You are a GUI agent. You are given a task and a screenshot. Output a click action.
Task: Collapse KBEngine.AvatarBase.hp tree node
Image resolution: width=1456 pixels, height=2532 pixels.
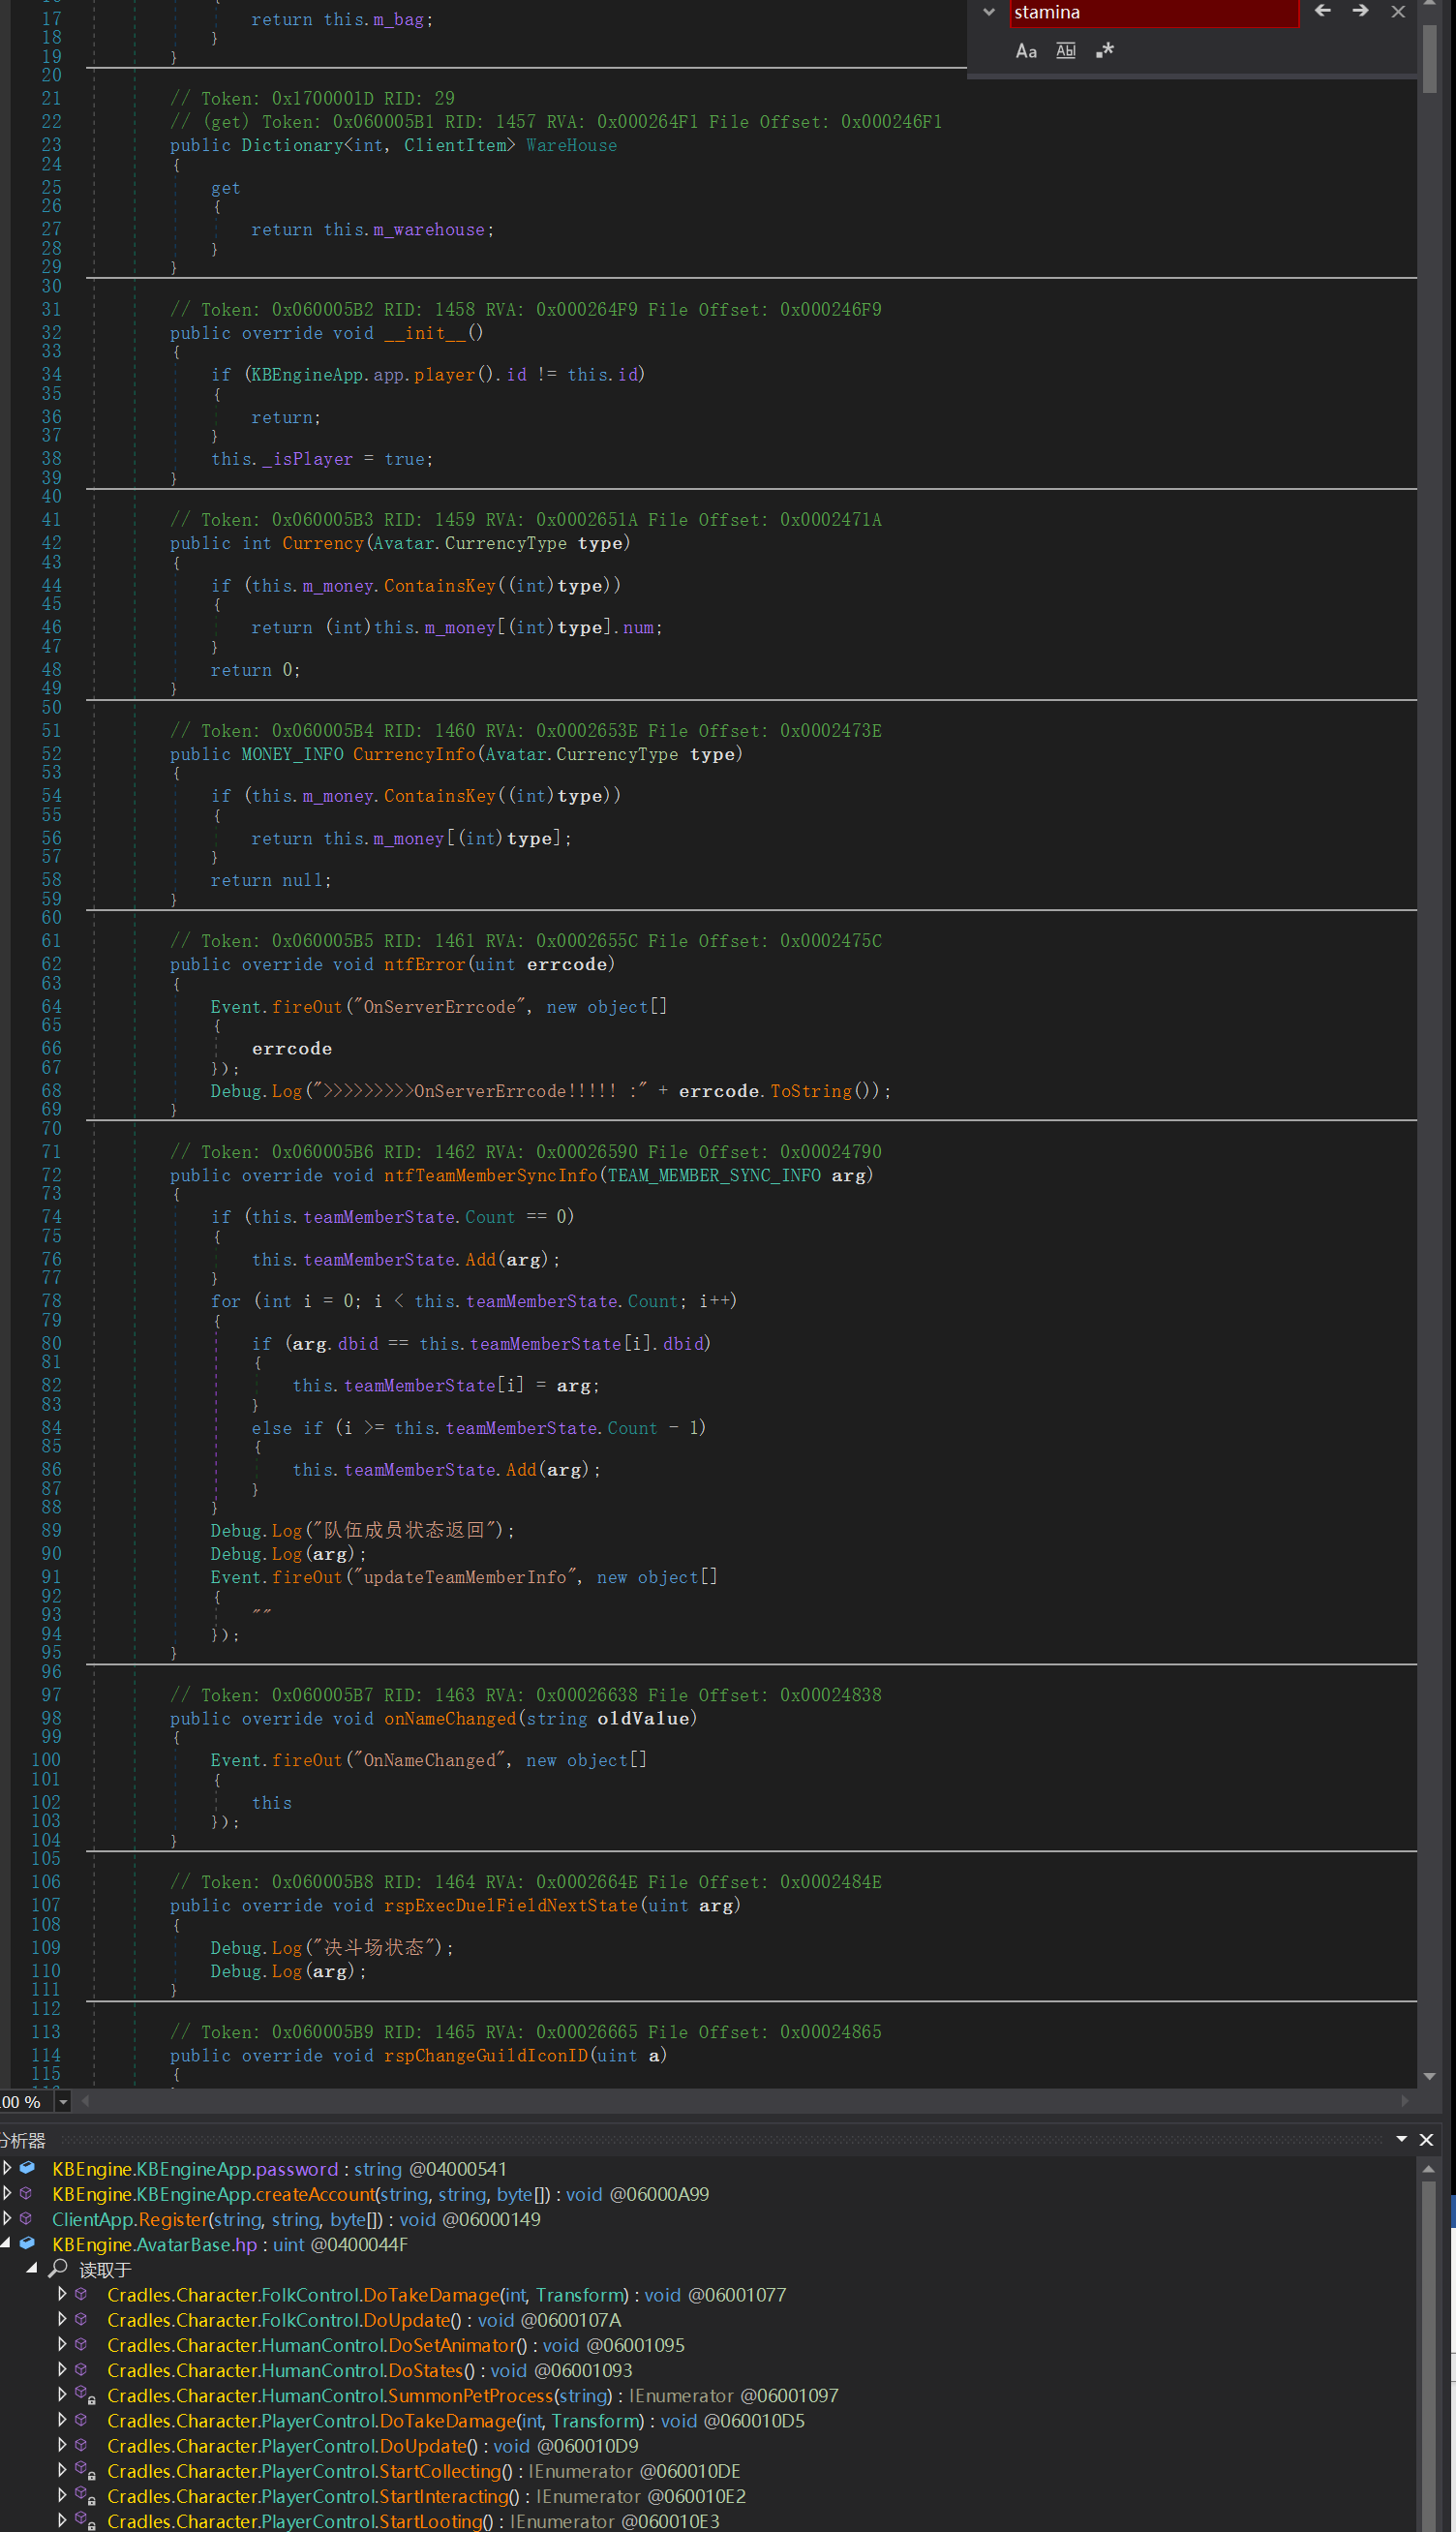(x=7, y=2244)
